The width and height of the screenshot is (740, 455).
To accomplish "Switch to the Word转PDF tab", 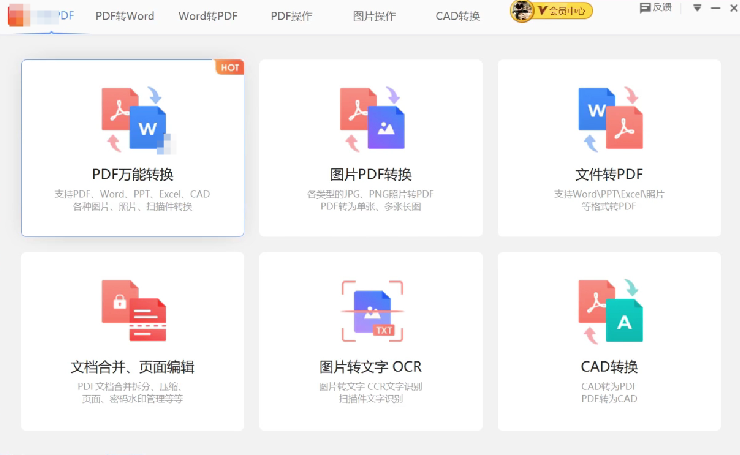I will 208,16.
